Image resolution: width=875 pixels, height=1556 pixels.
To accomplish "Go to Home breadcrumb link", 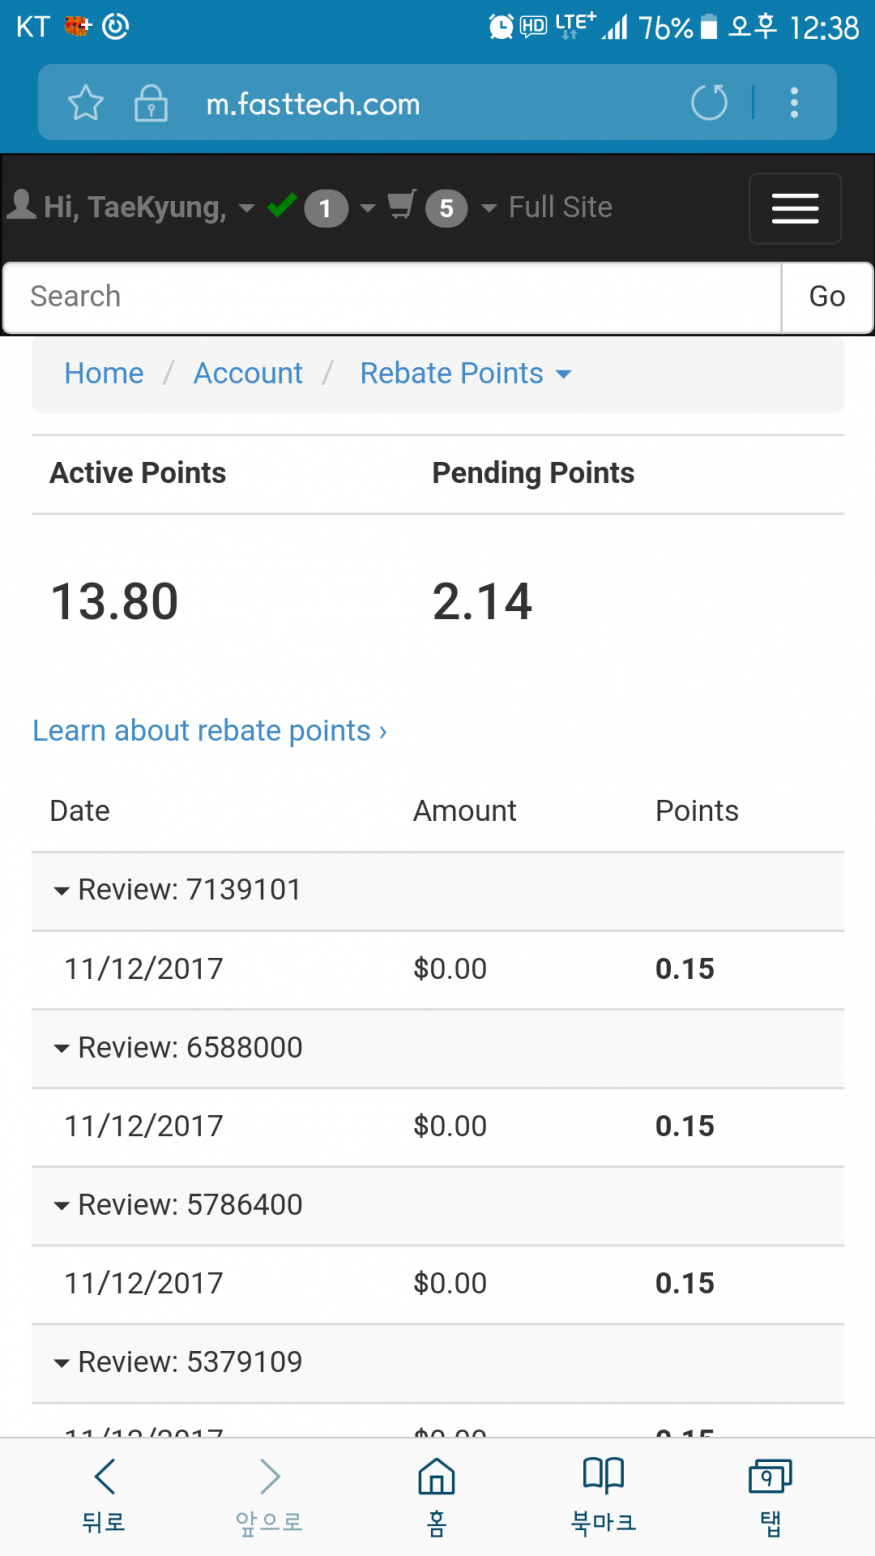I will (x=104, y=373).
